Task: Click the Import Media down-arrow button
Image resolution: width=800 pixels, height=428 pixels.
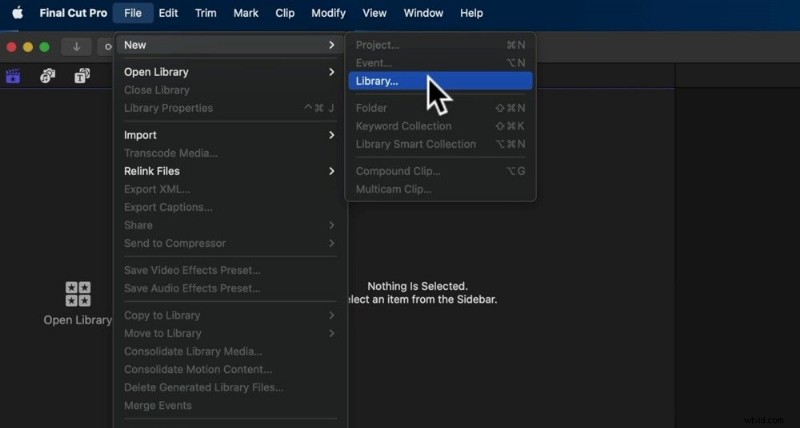Action: pos(77,46)
